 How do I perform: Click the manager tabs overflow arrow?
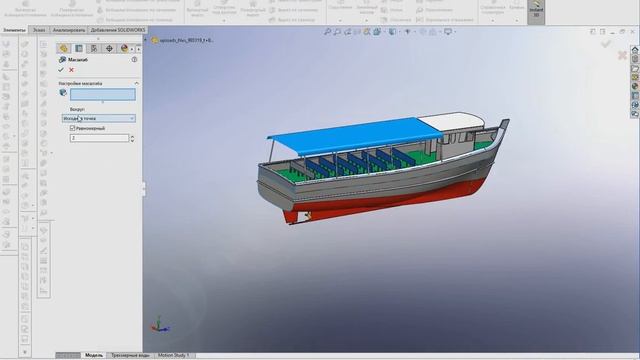coord(139,49)
